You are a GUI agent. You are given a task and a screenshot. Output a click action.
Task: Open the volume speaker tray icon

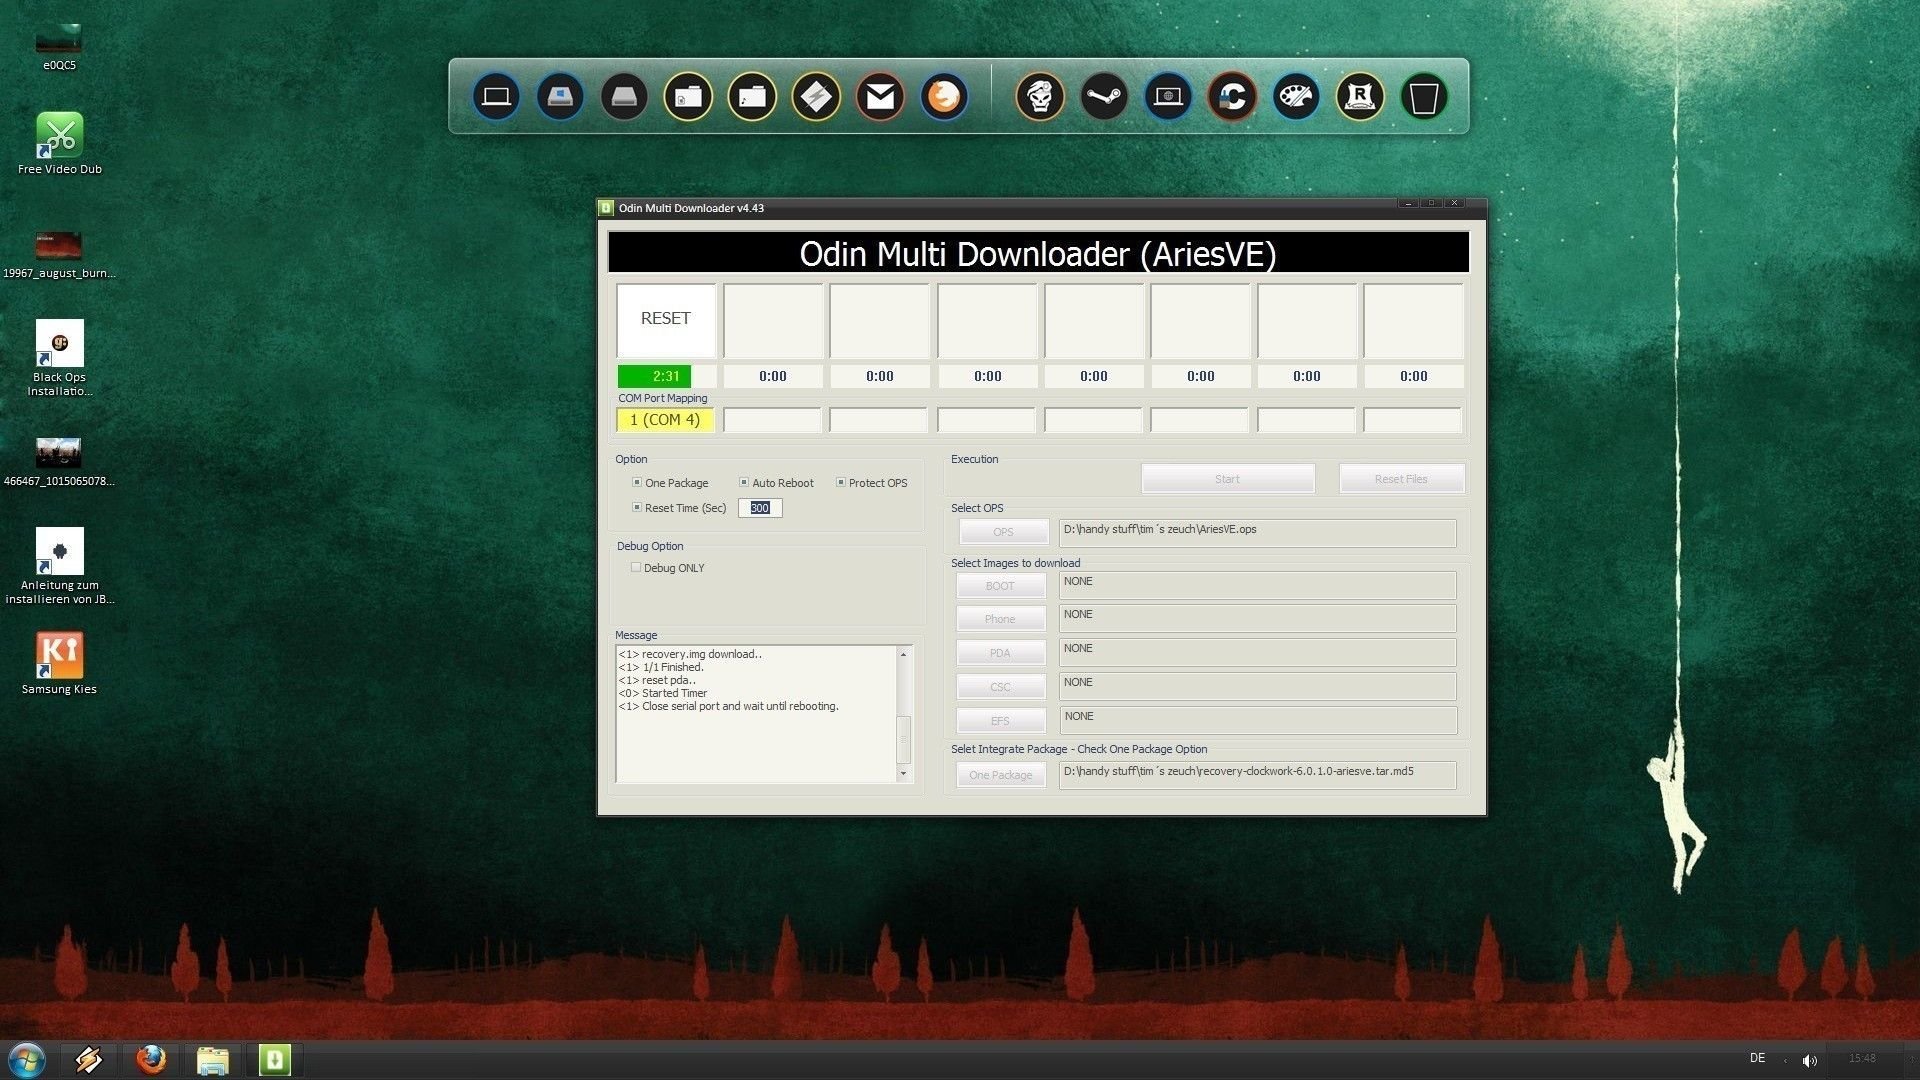[x=1810, y=1060]
